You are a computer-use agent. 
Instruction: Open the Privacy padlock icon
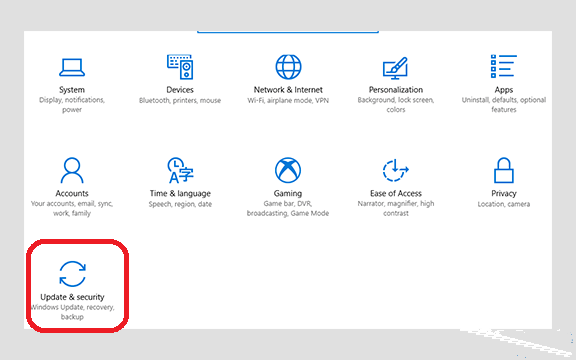click(x=504, y=170)
